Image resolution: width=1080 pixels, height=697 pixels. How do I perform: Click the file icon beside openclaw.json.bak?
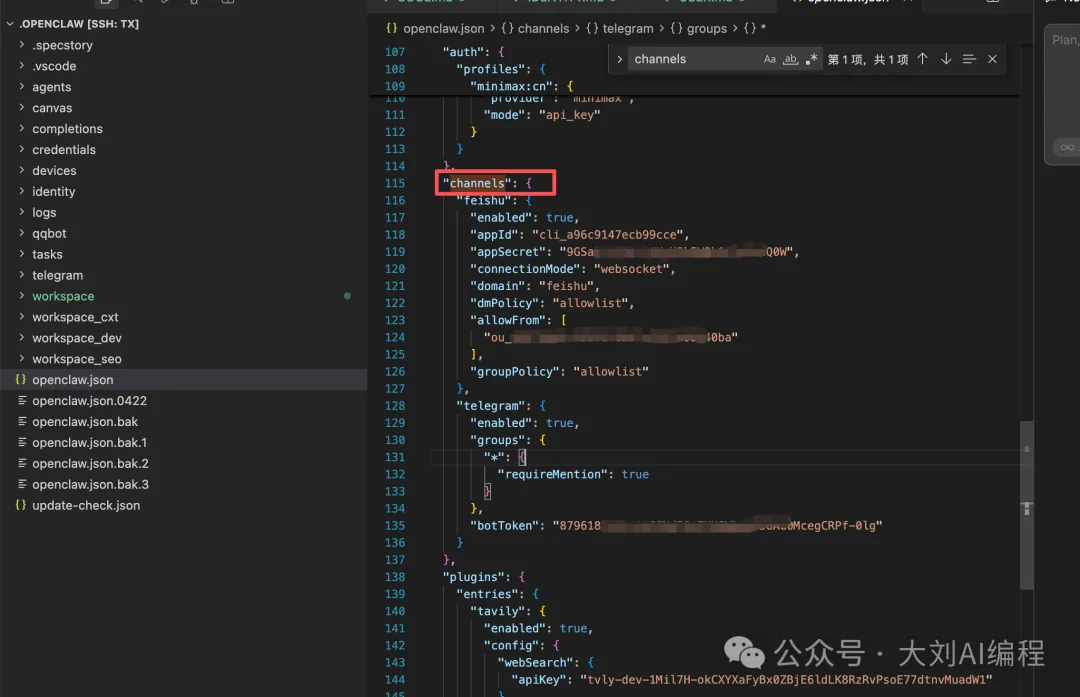(21, 422)
